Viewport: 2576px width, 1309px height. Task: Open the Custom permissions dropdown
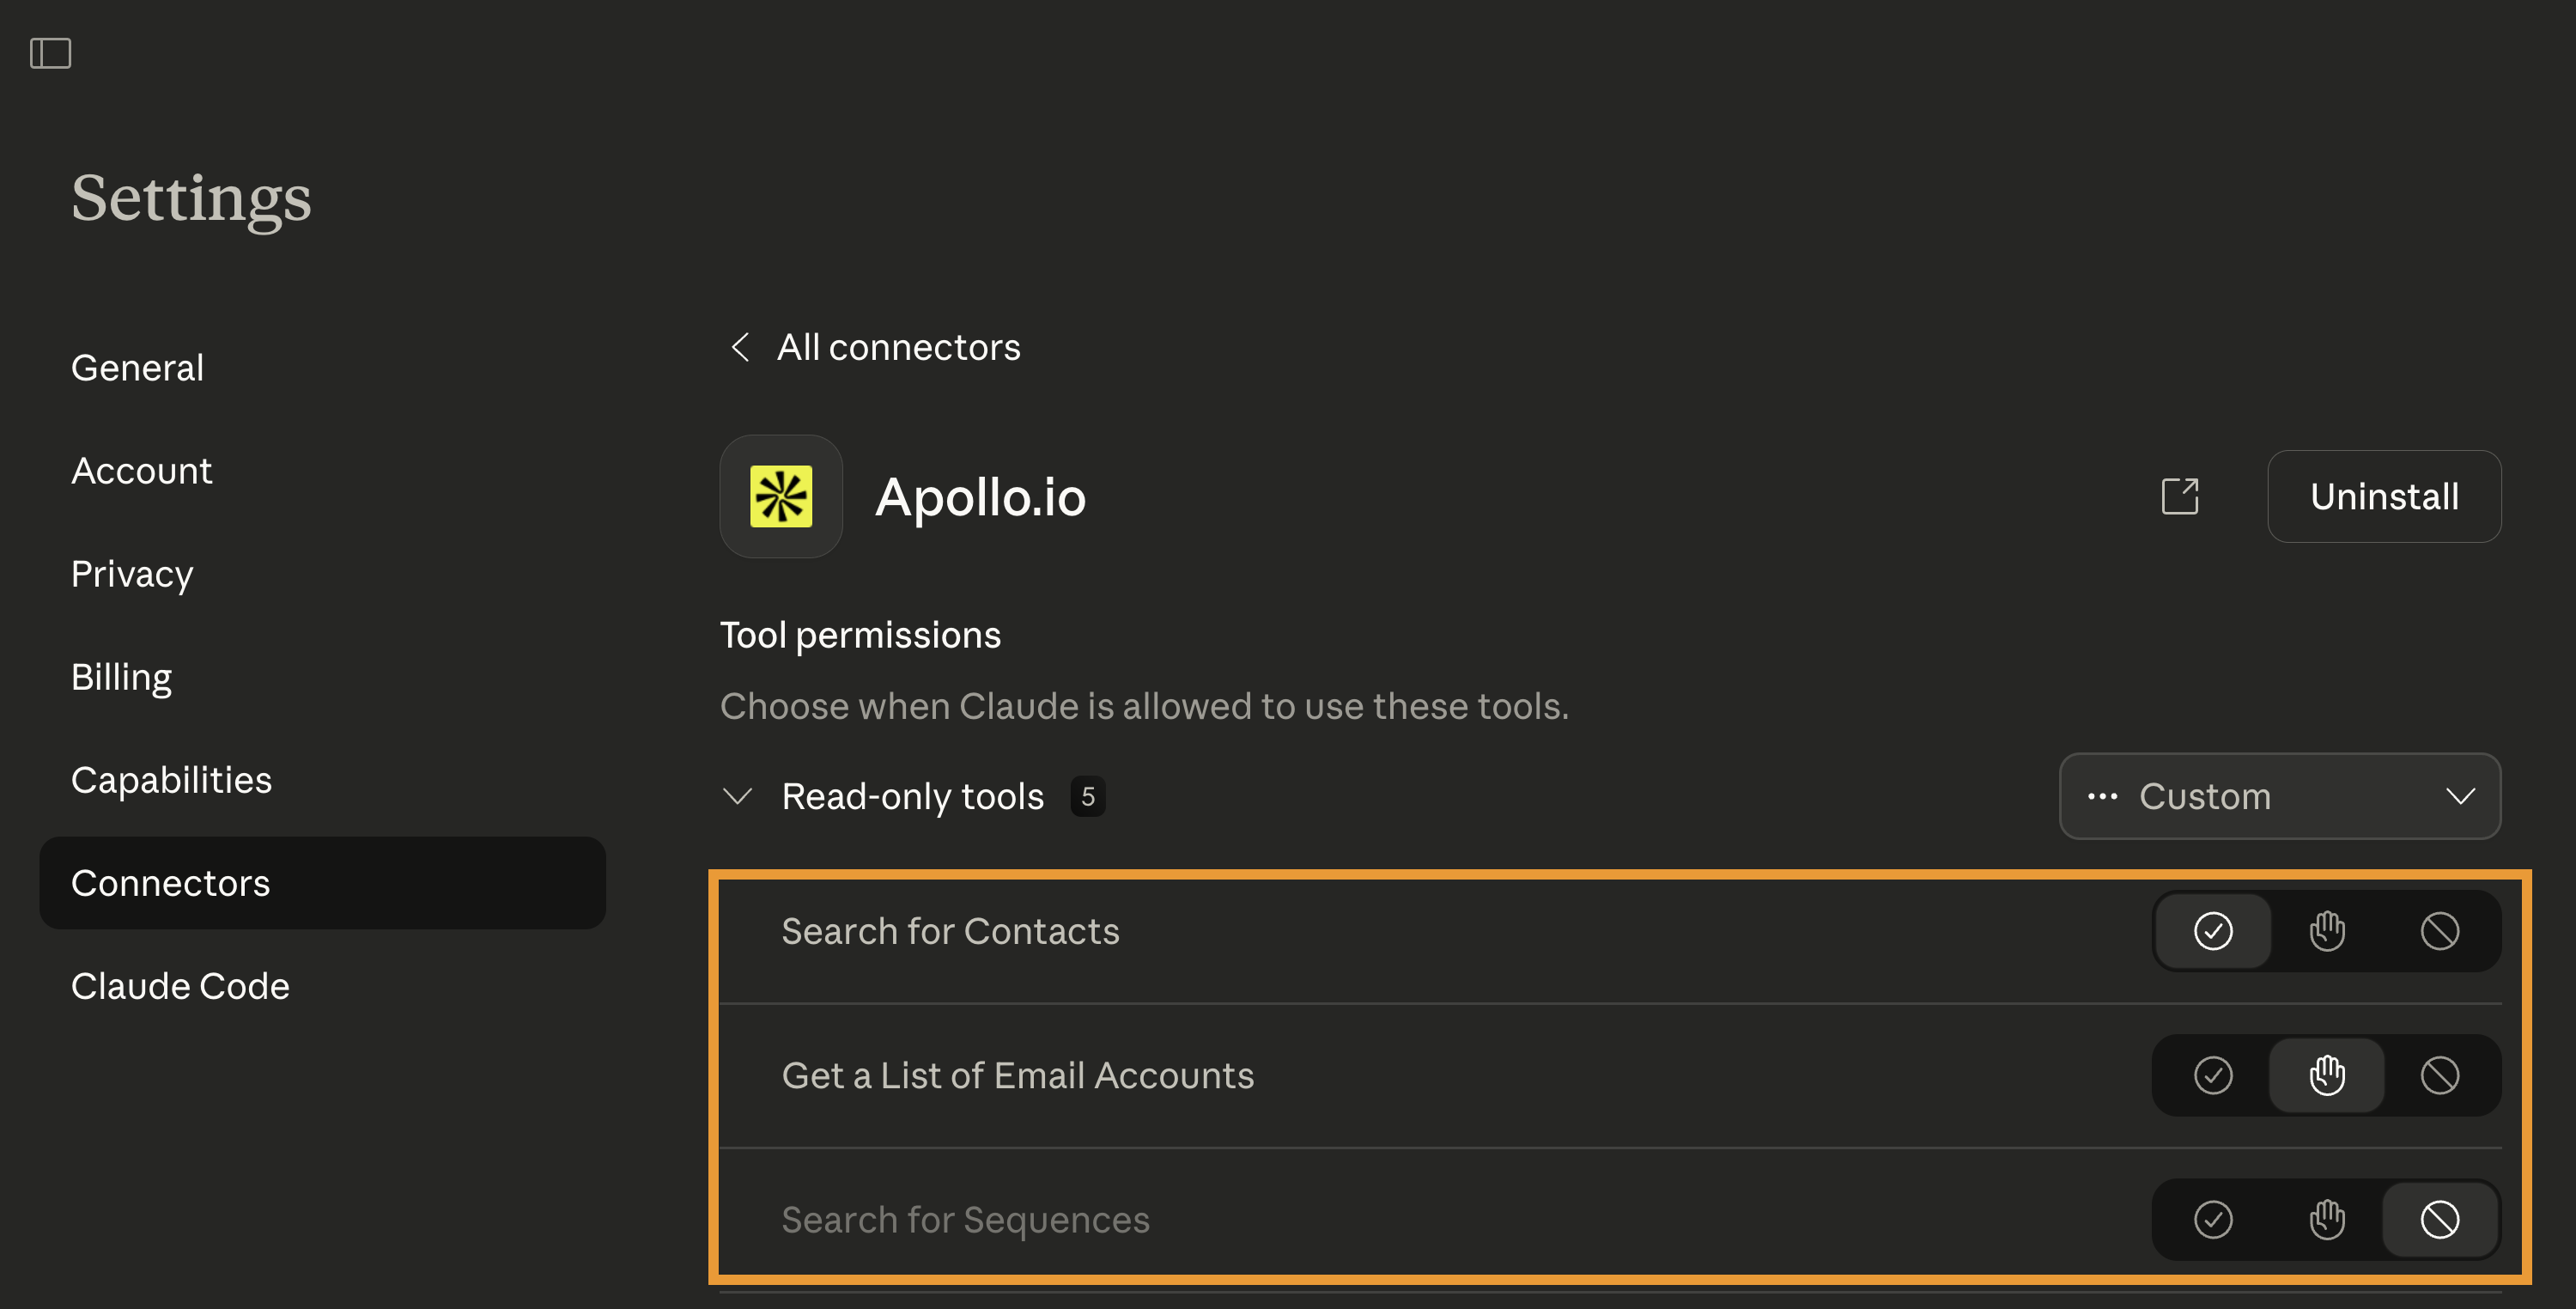coord(2279,796)
